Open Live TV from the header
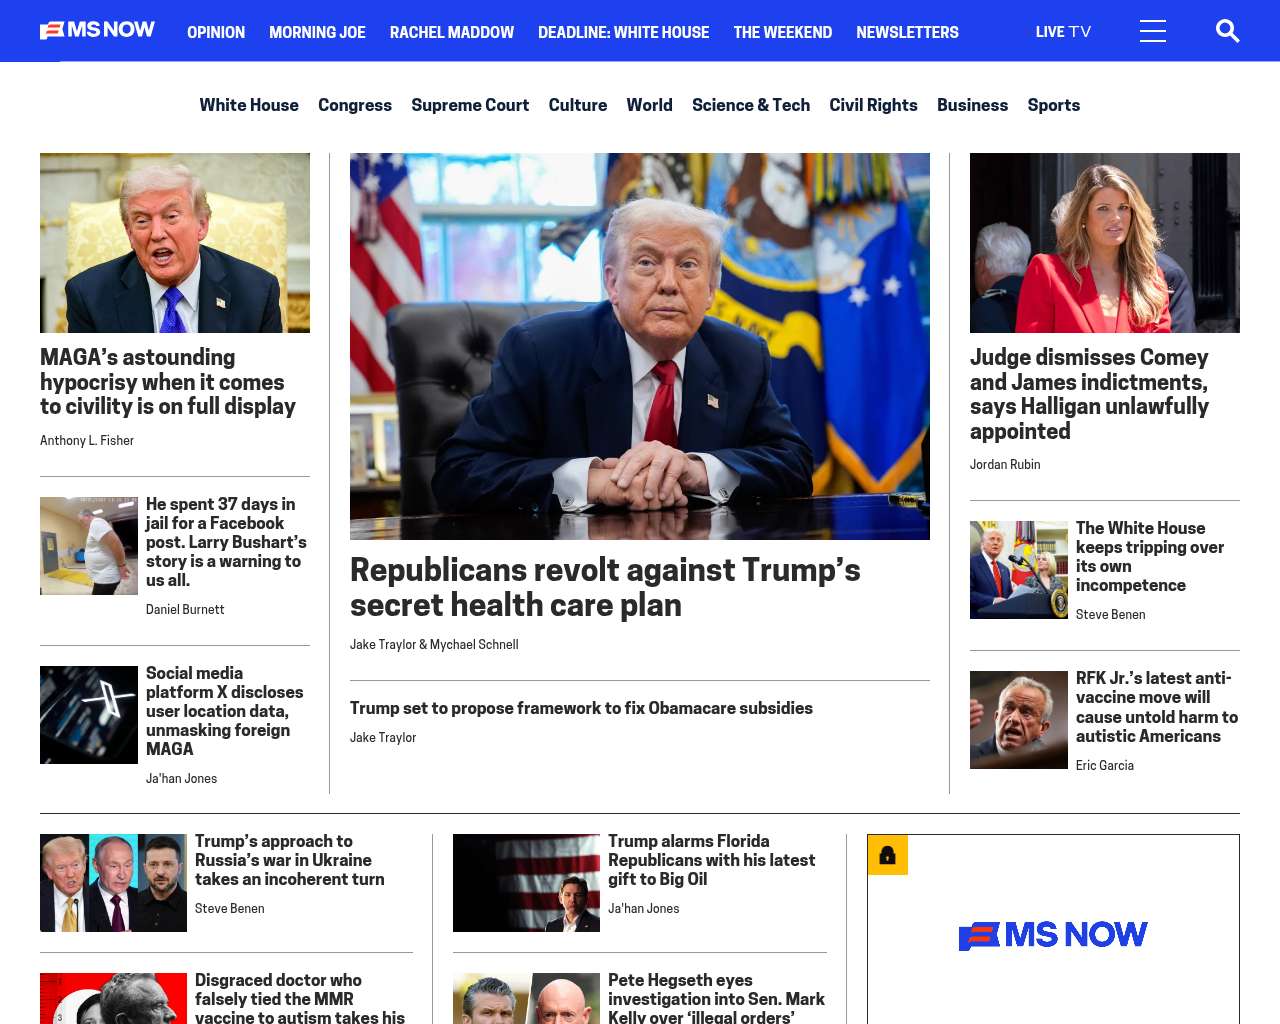This screenshot has width=1280, height=1024. 1063,32
